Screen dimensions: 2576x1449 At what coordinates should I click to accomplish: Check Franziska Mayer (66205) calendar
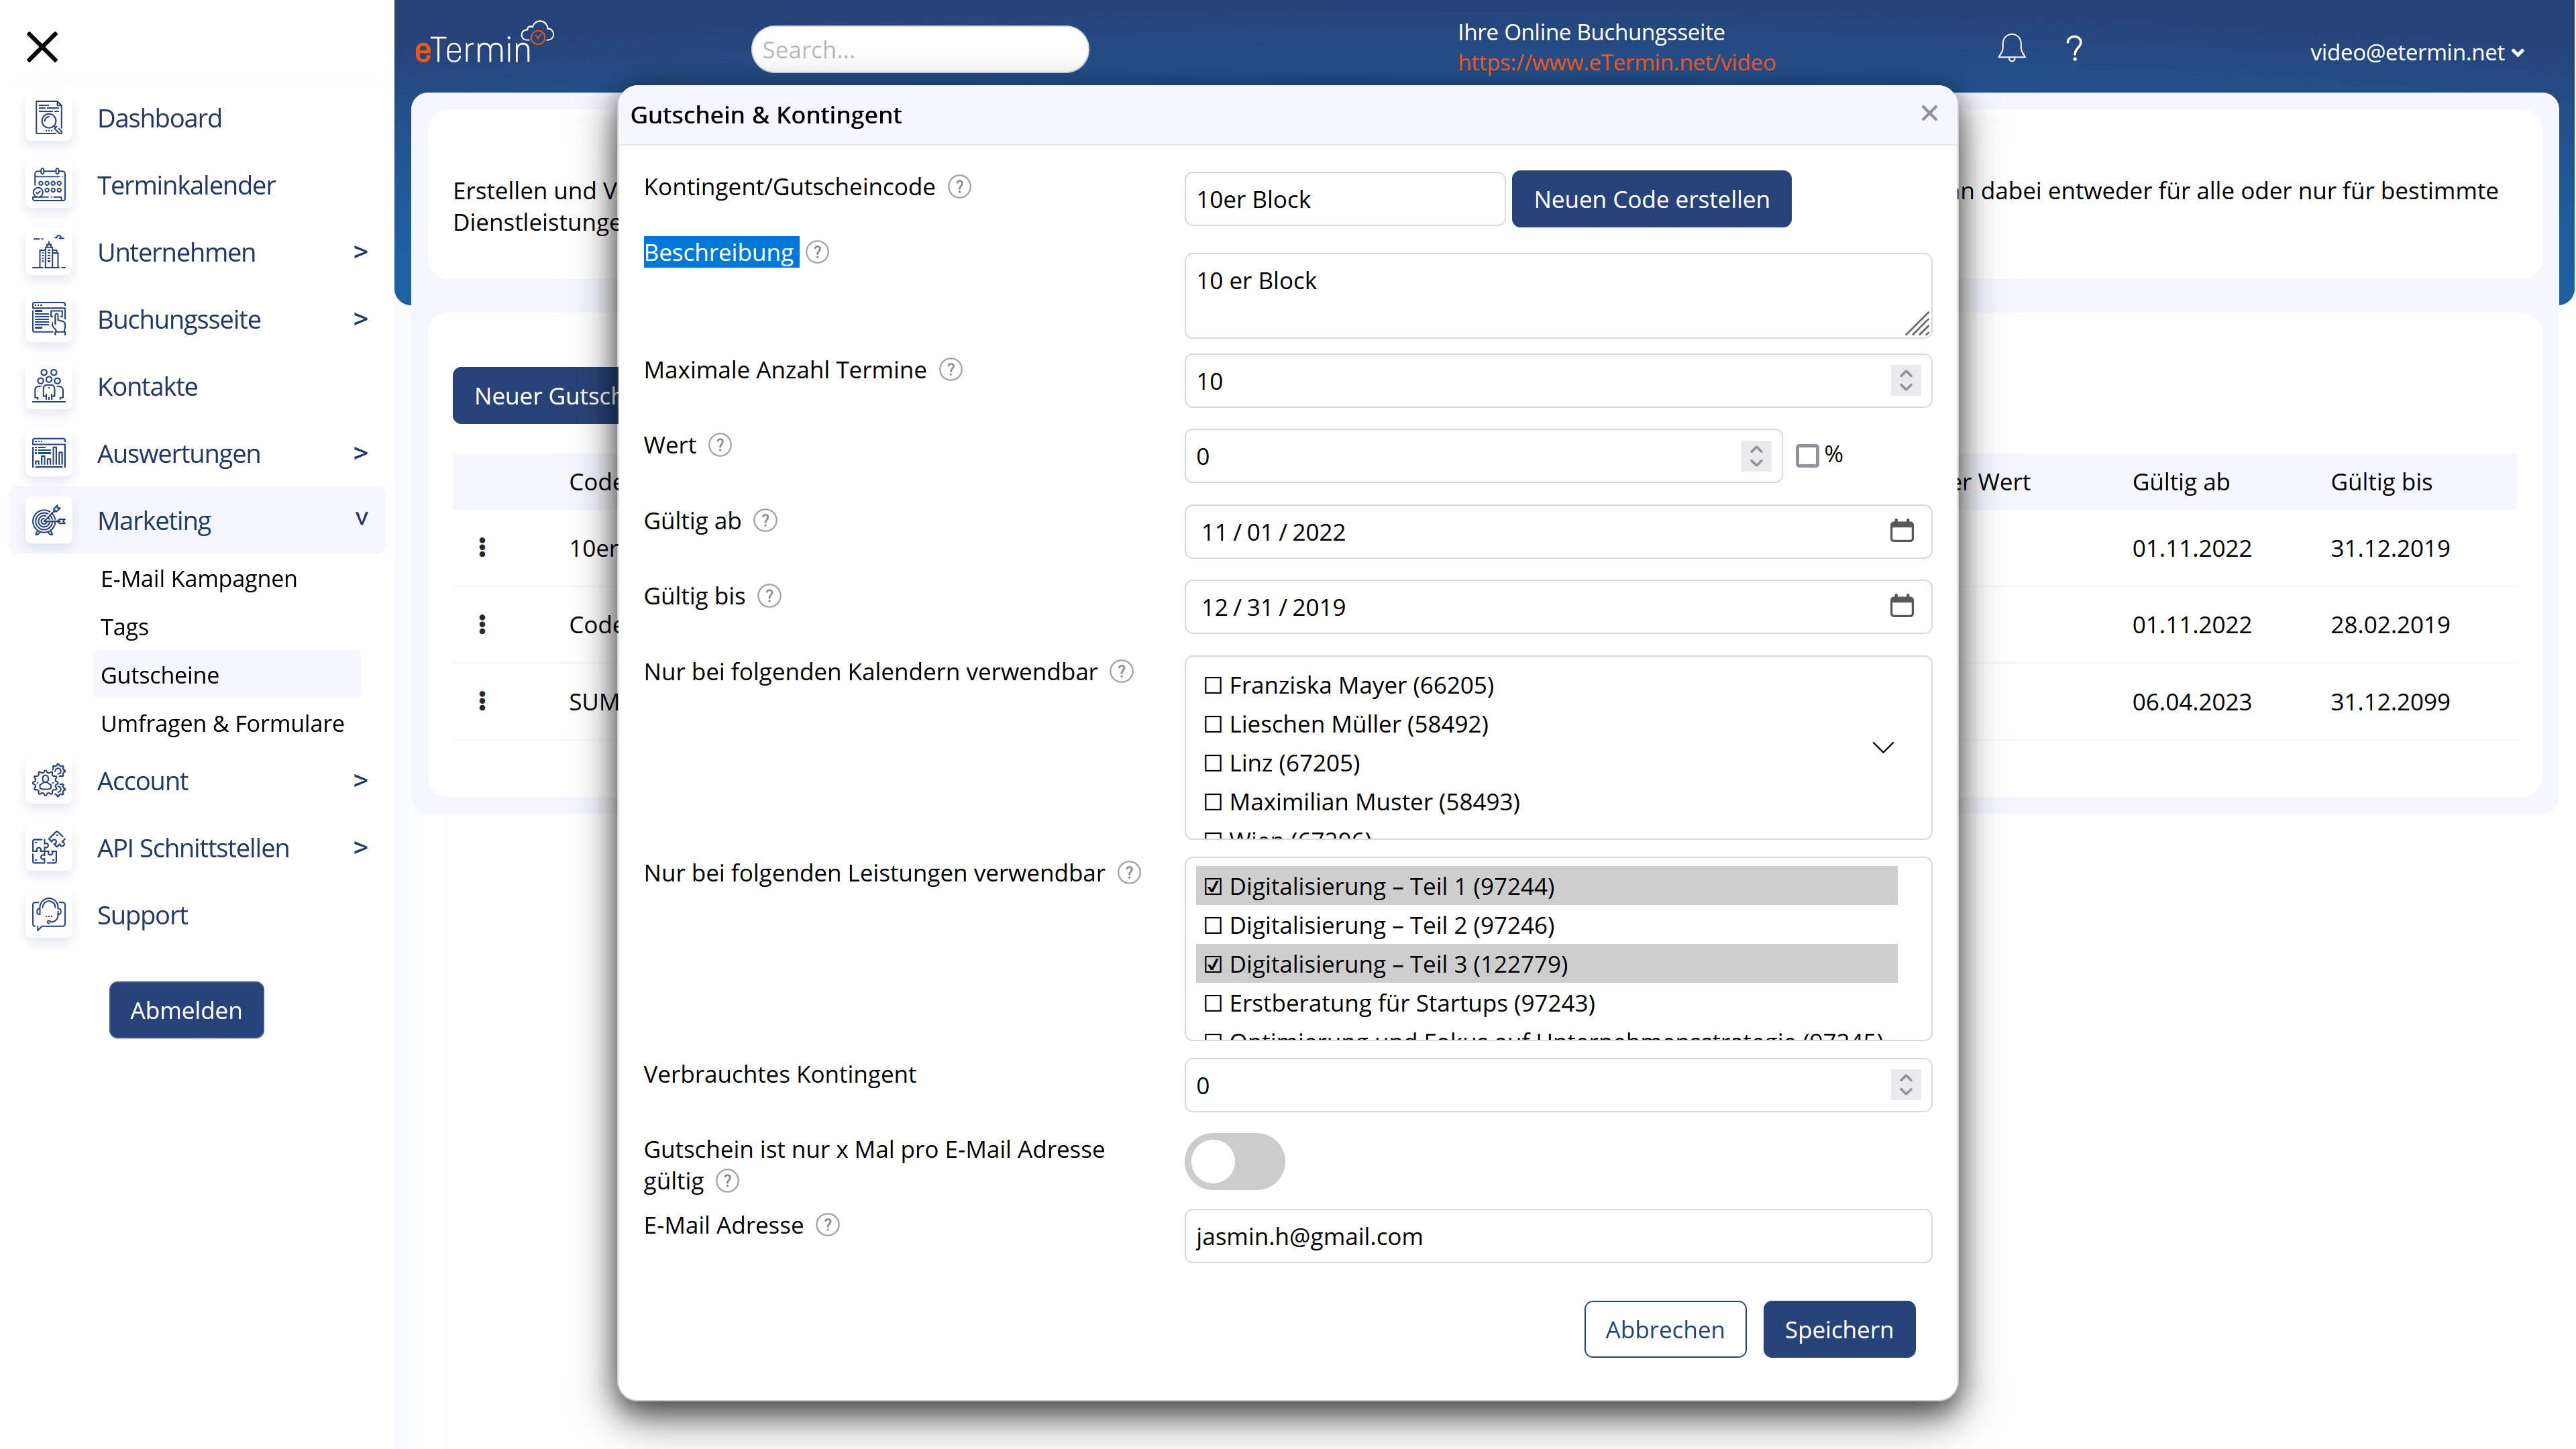click(1213, 686)
